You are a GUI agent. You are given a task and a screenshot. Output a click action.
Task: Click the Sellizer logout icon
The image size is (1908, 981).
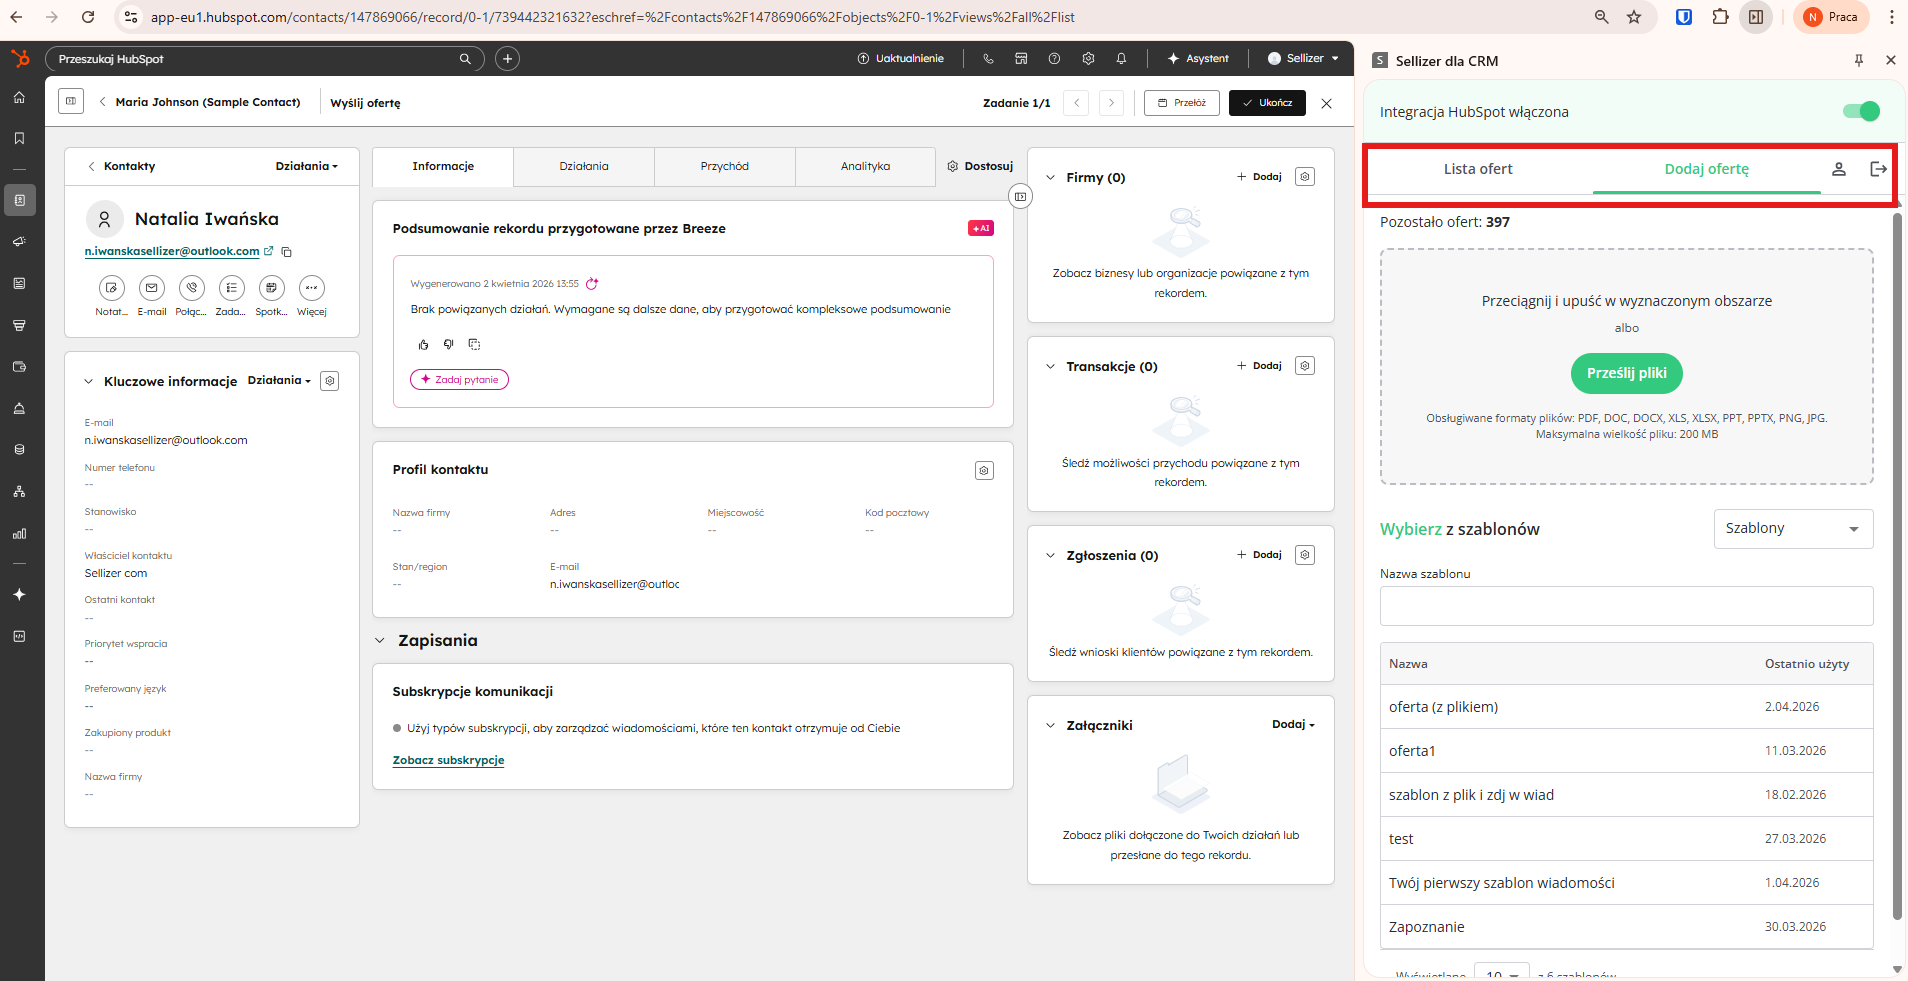pos(1878,169)
